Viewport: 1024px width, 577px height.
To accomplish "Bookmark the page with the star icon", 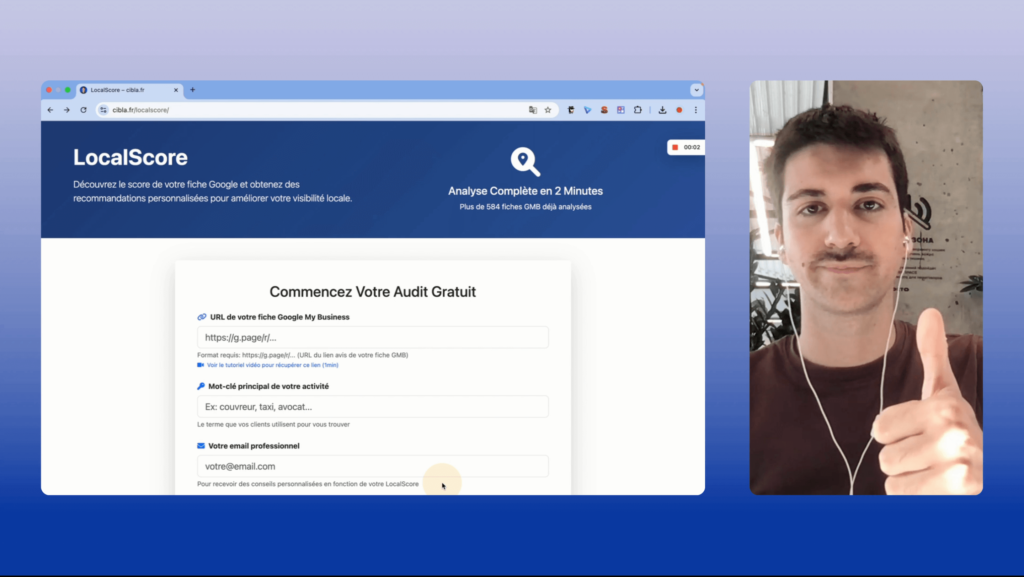I will coord(548,110).
